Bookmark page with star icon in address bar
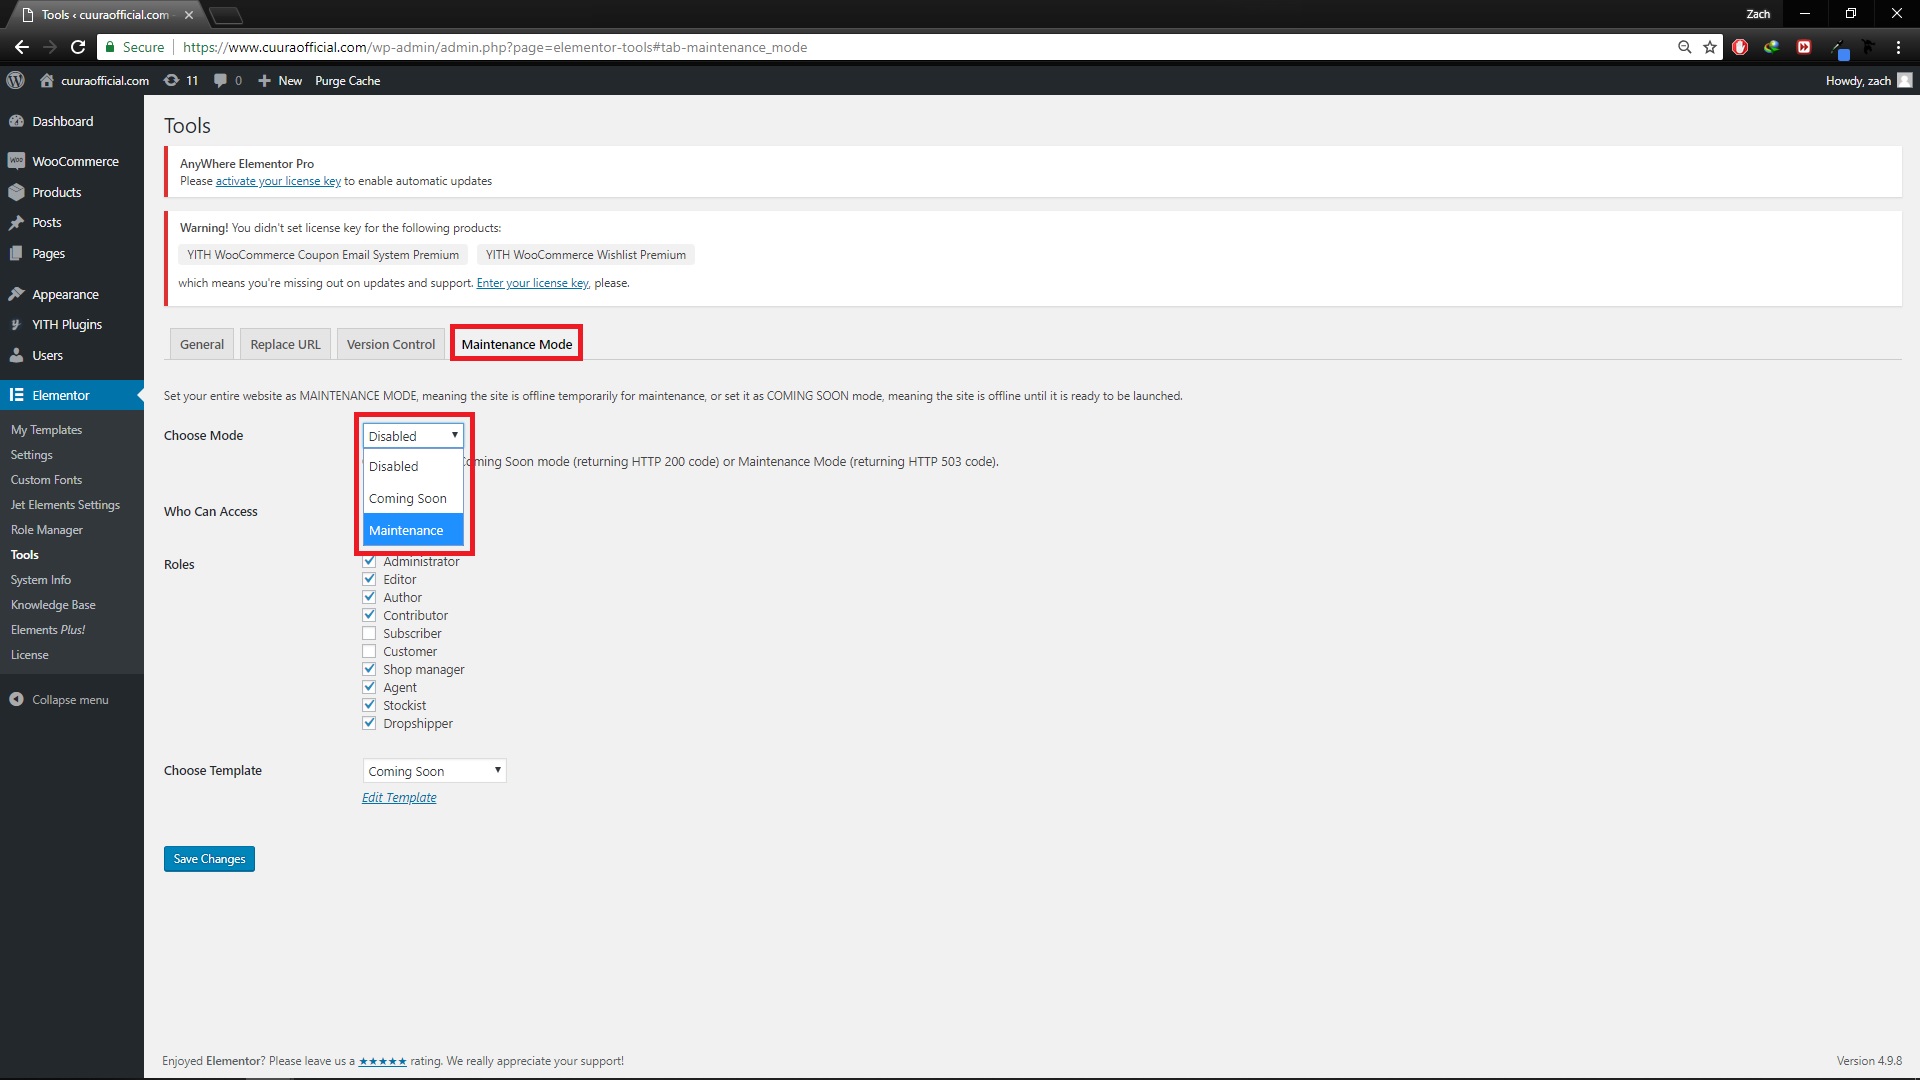 [1710, 47]
